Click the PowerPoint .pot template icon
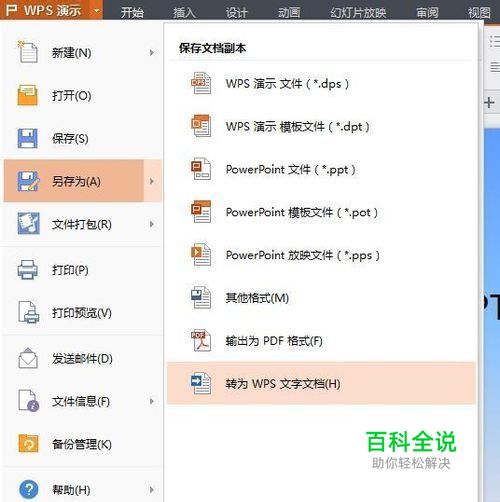 tap(201, 211)
